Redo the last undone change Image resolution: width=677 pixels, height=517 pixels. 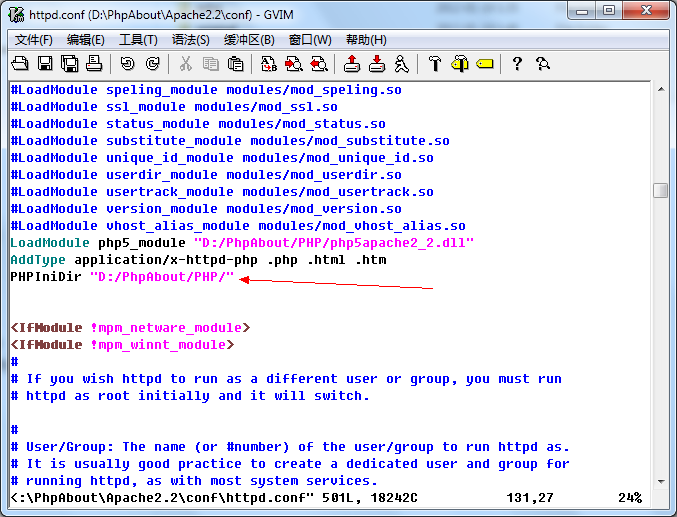point(152,64)
